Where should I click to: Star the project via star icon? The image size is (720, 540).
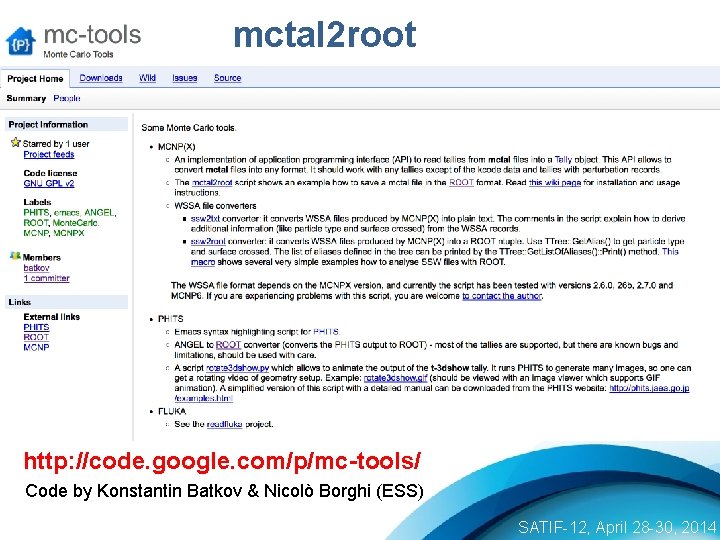pos(16,142)
